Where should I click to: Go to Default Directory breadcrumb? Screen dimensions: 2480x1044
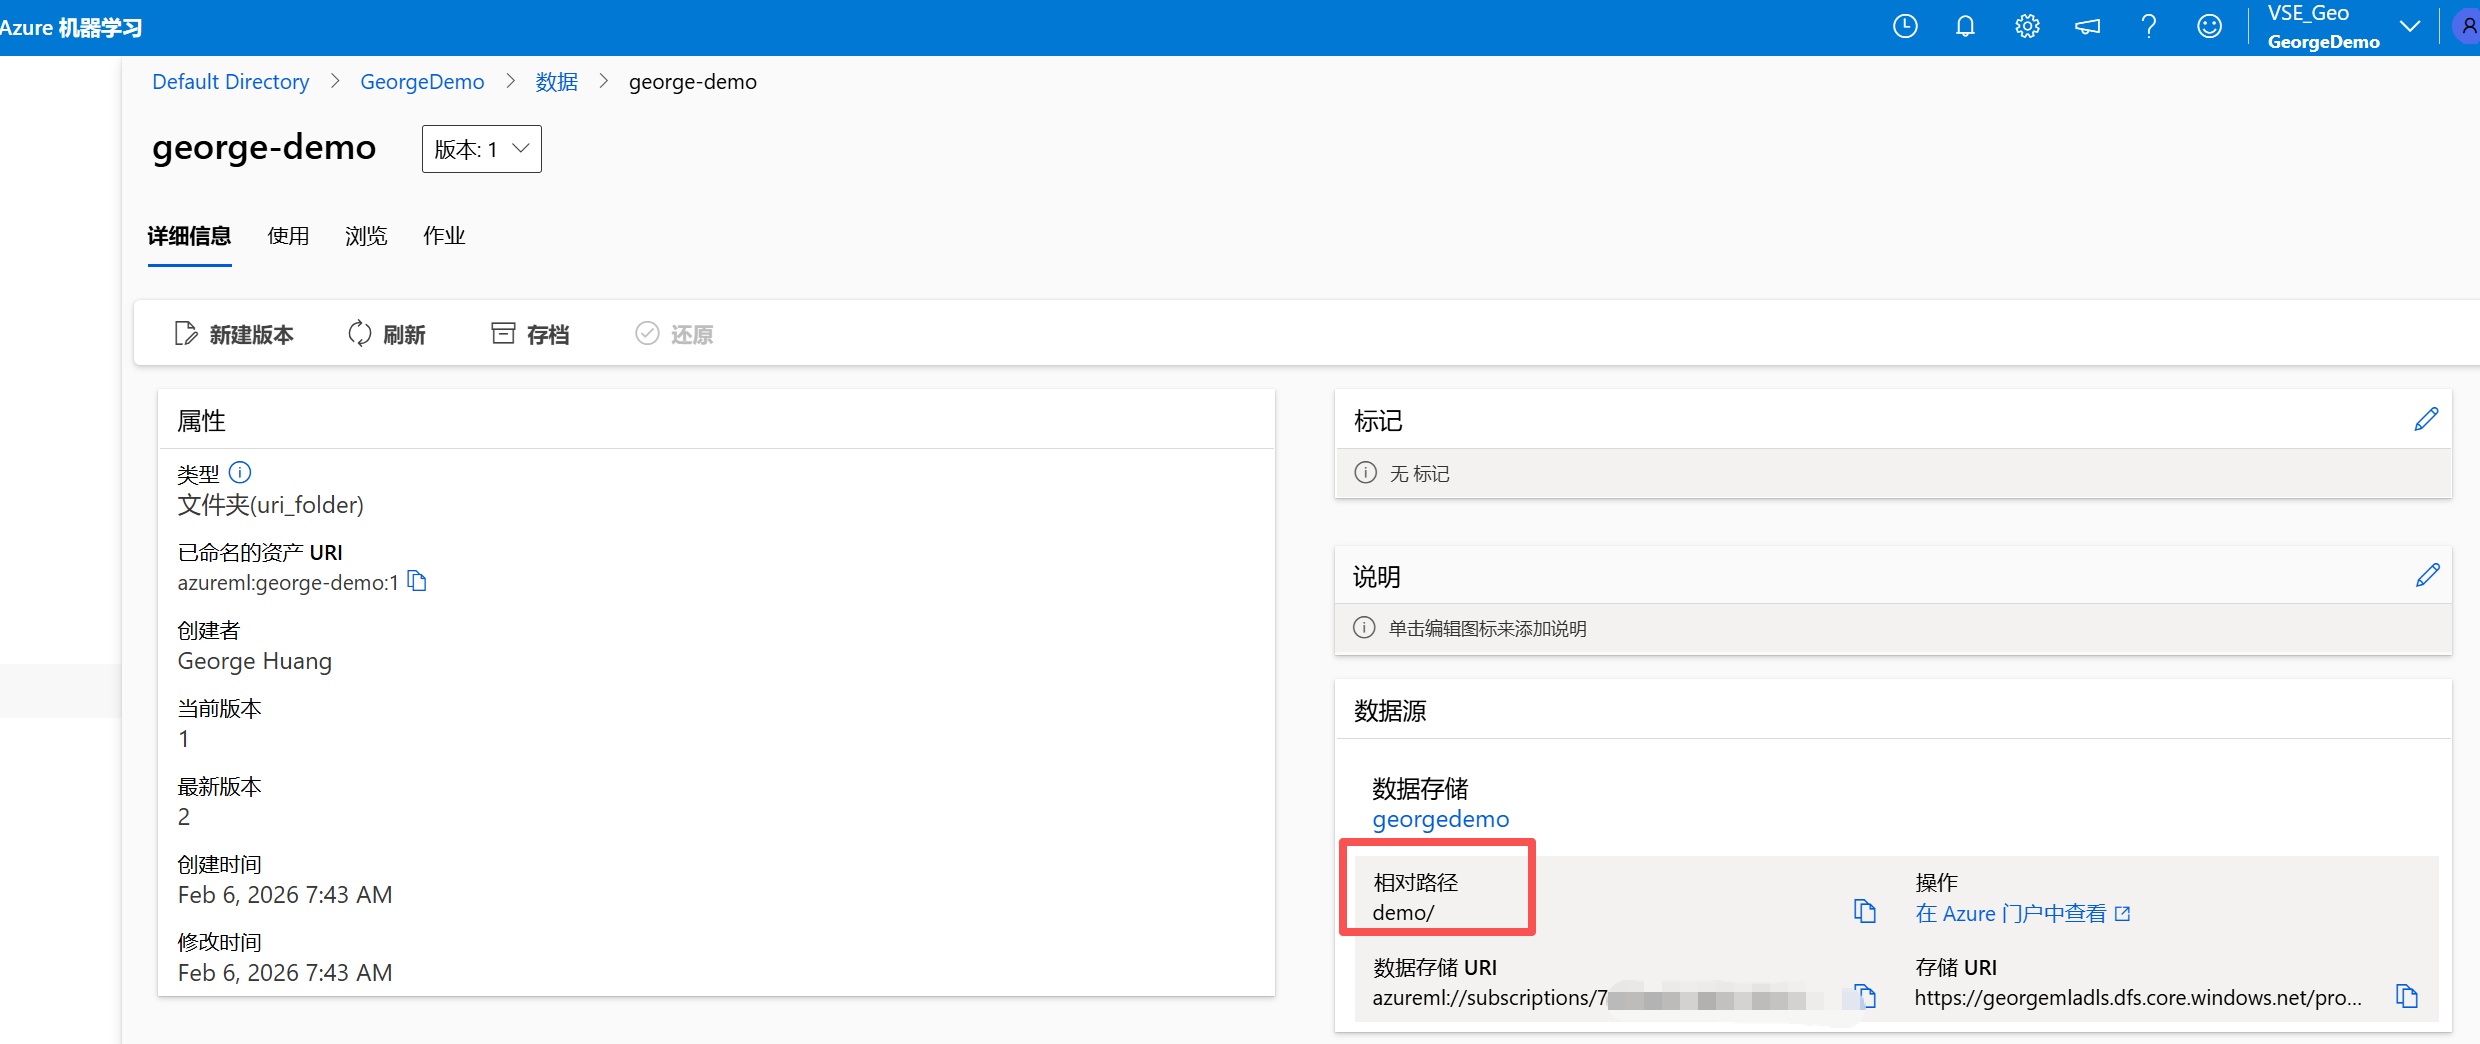pos(231,82)
